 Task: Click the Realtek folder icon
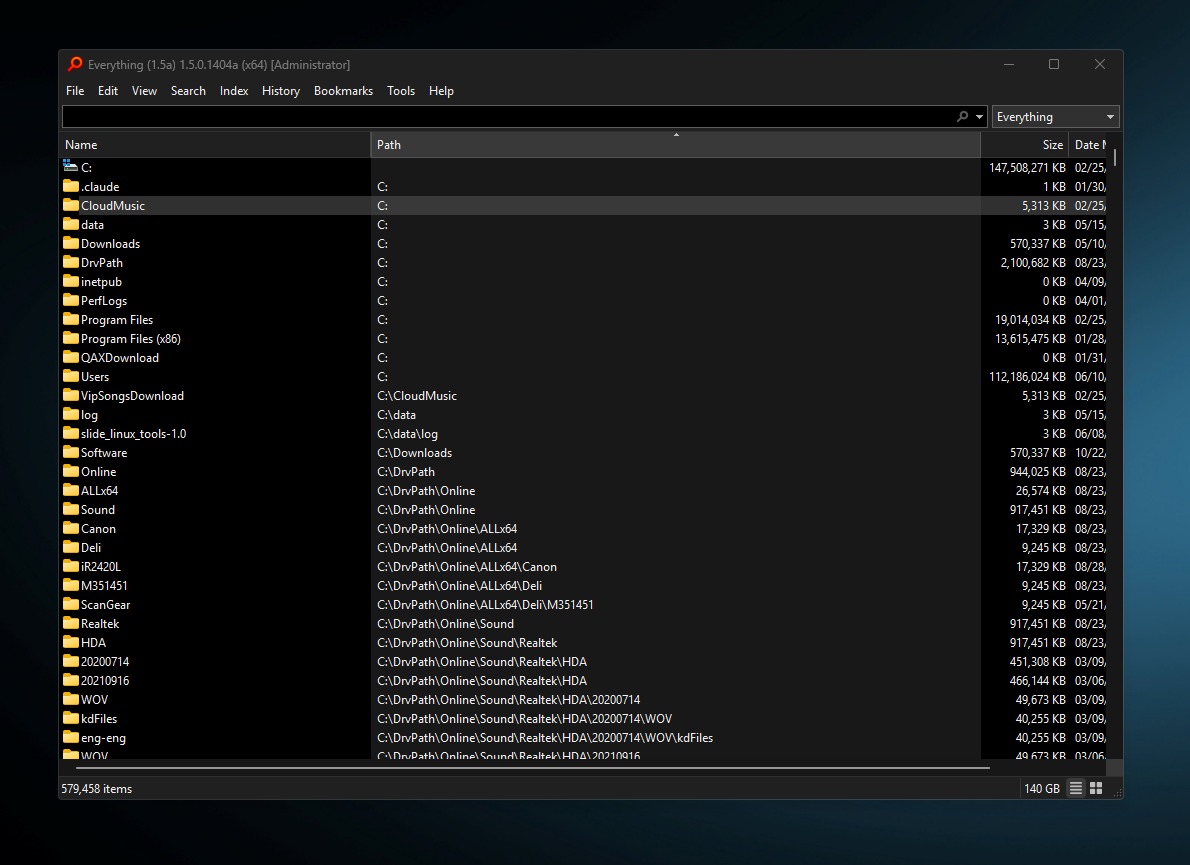[70, 623]
